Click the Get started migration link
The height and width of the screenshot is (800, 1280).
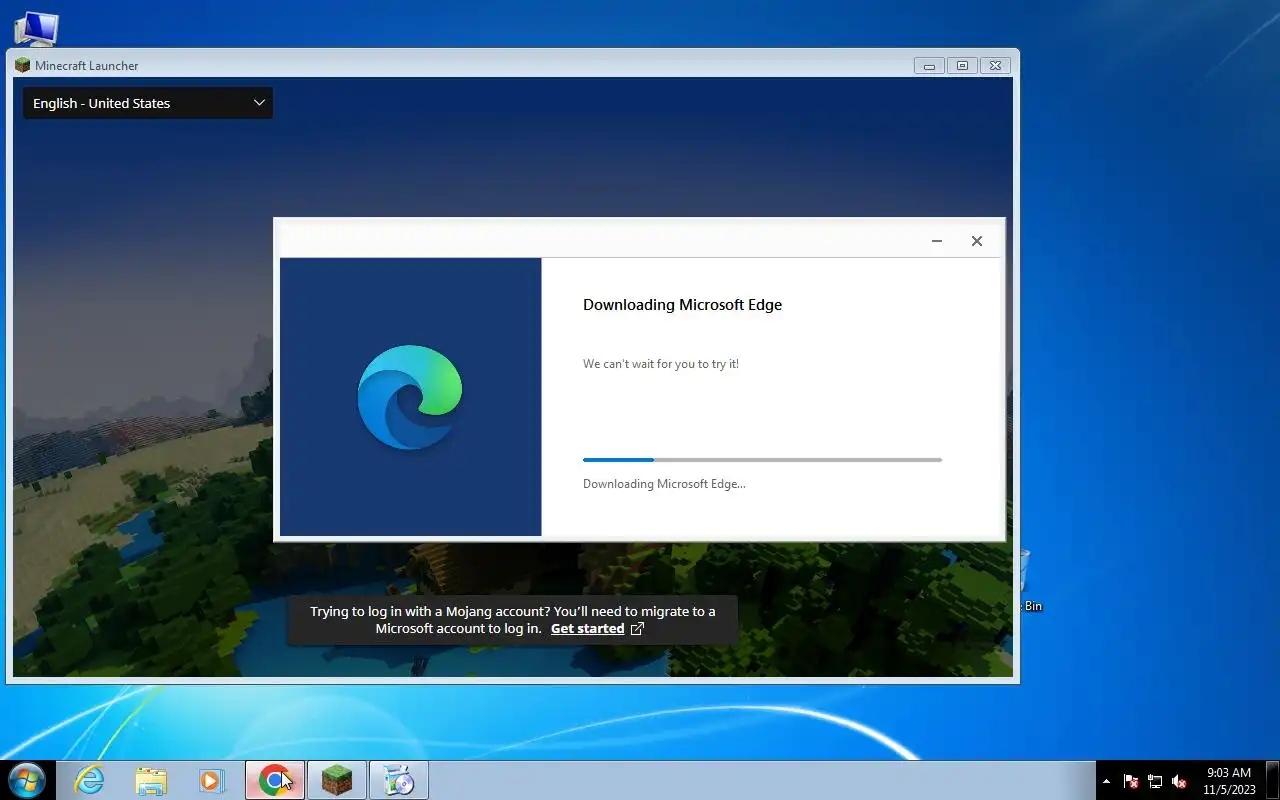coord(587,629)
